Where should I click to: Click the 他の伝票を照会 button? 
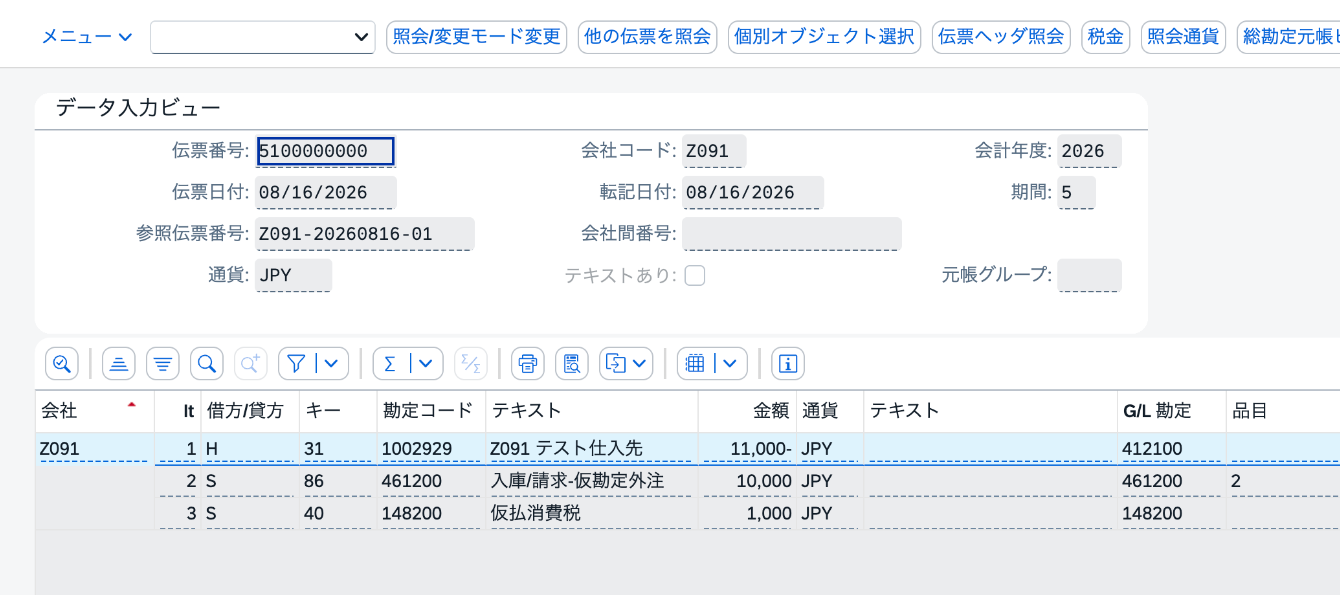[648, 37]
